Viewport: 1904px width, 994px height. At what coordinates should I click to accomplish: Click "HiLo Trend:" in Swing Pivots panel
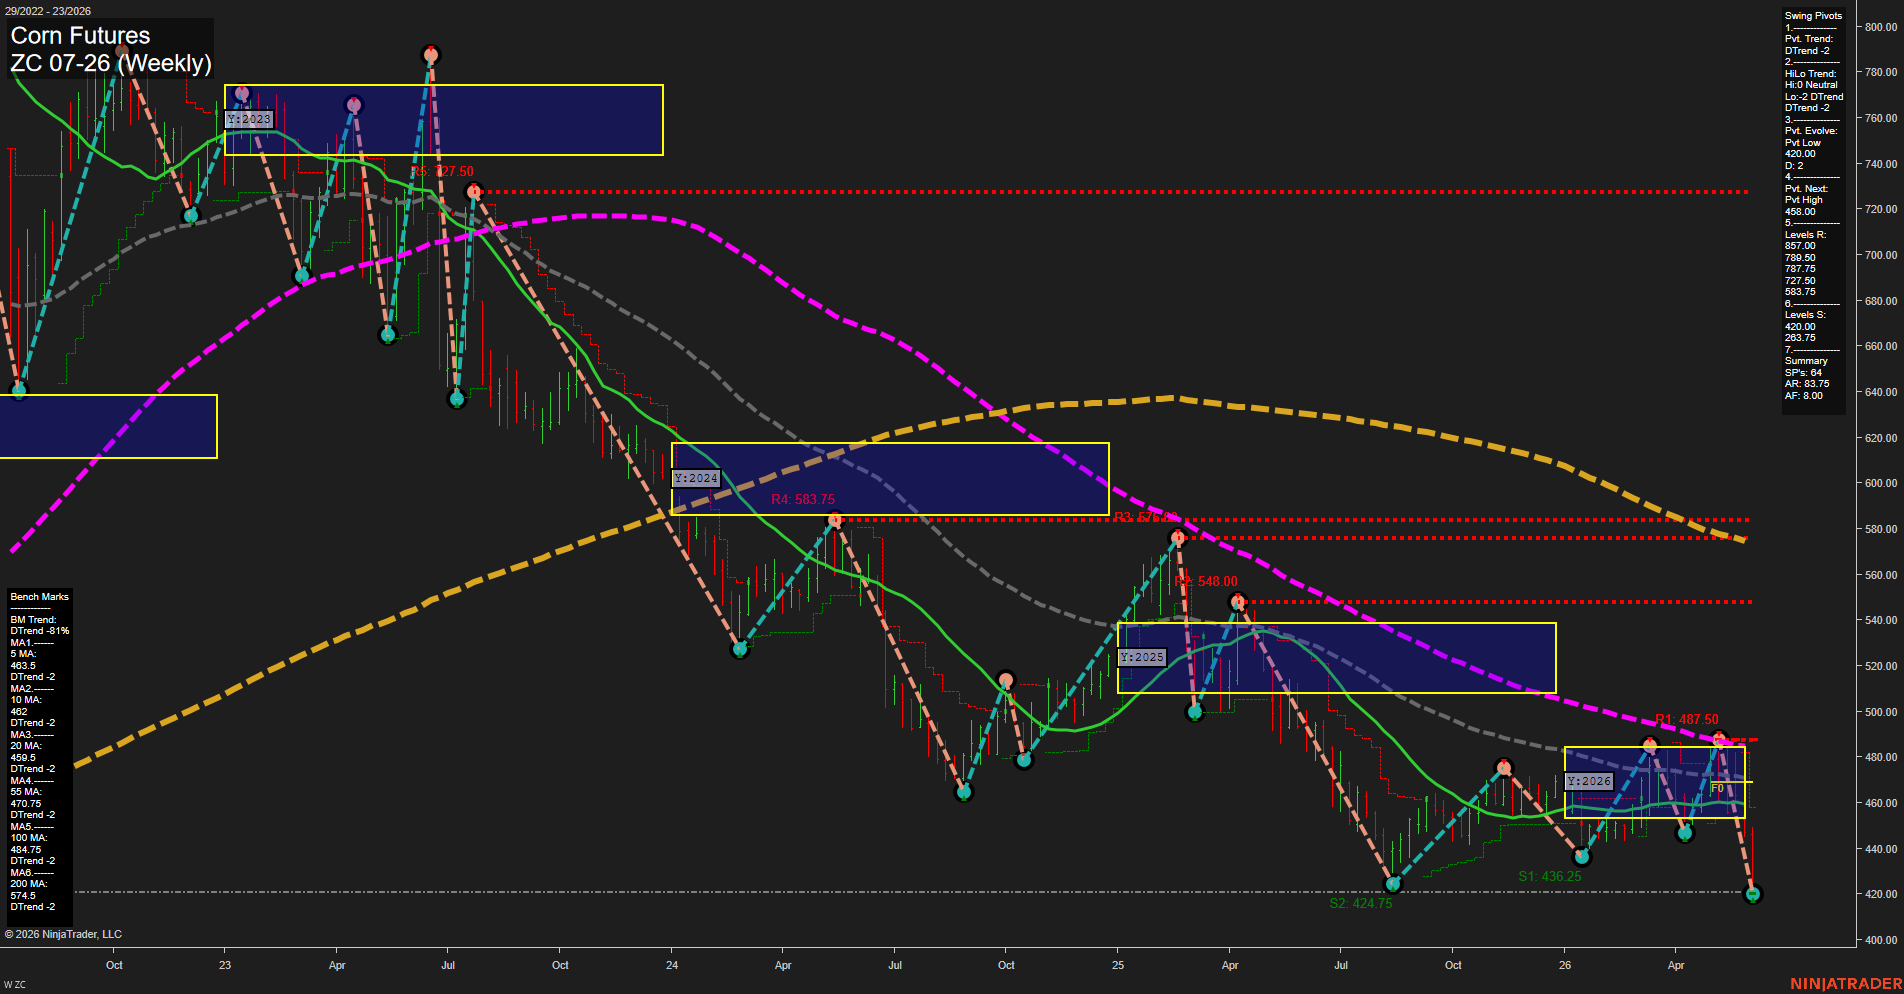tap(1811, 74)
